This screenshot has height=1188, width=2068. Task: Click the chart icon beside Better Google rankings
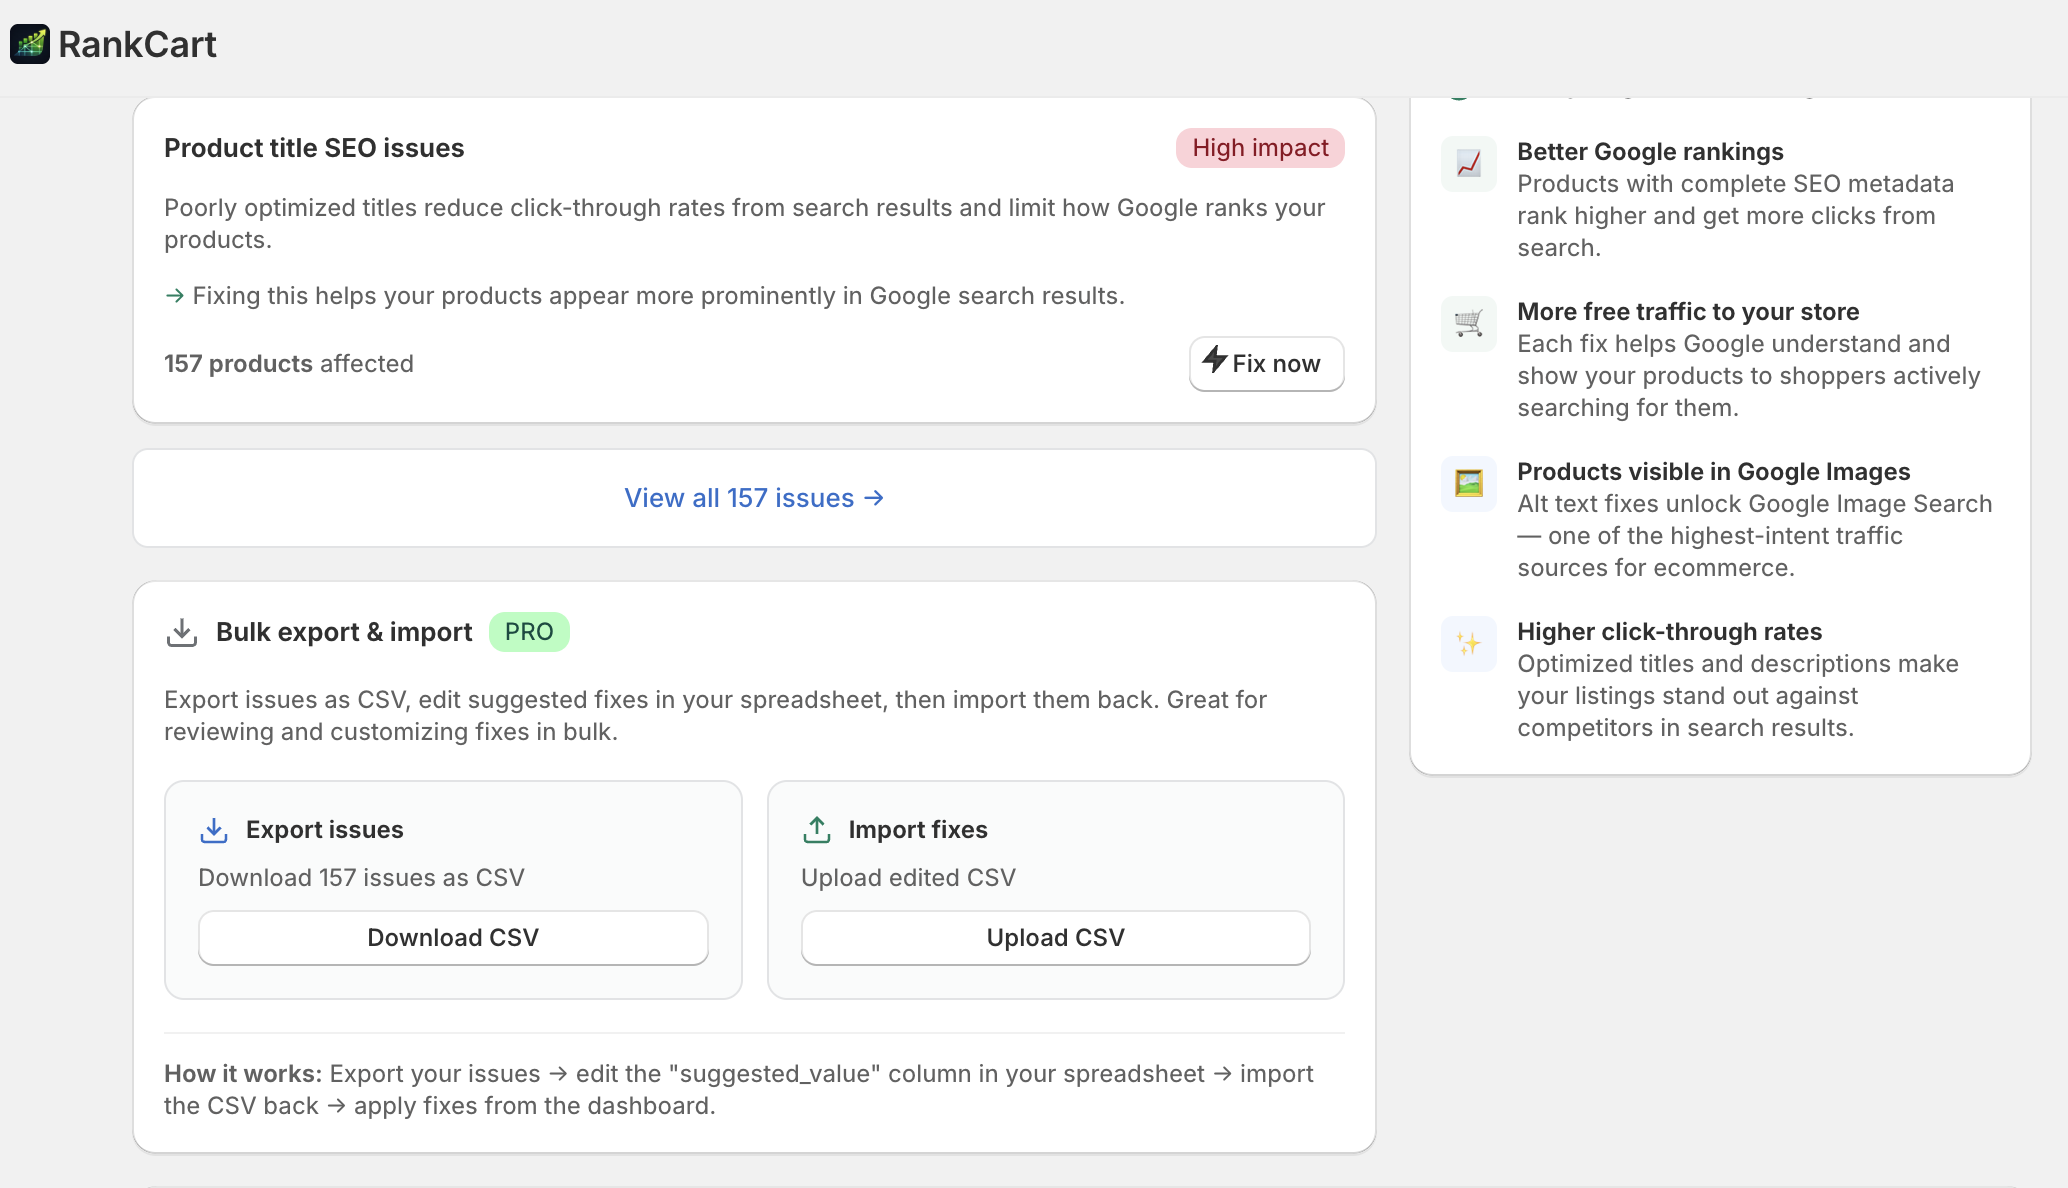tap(1468, 164)
